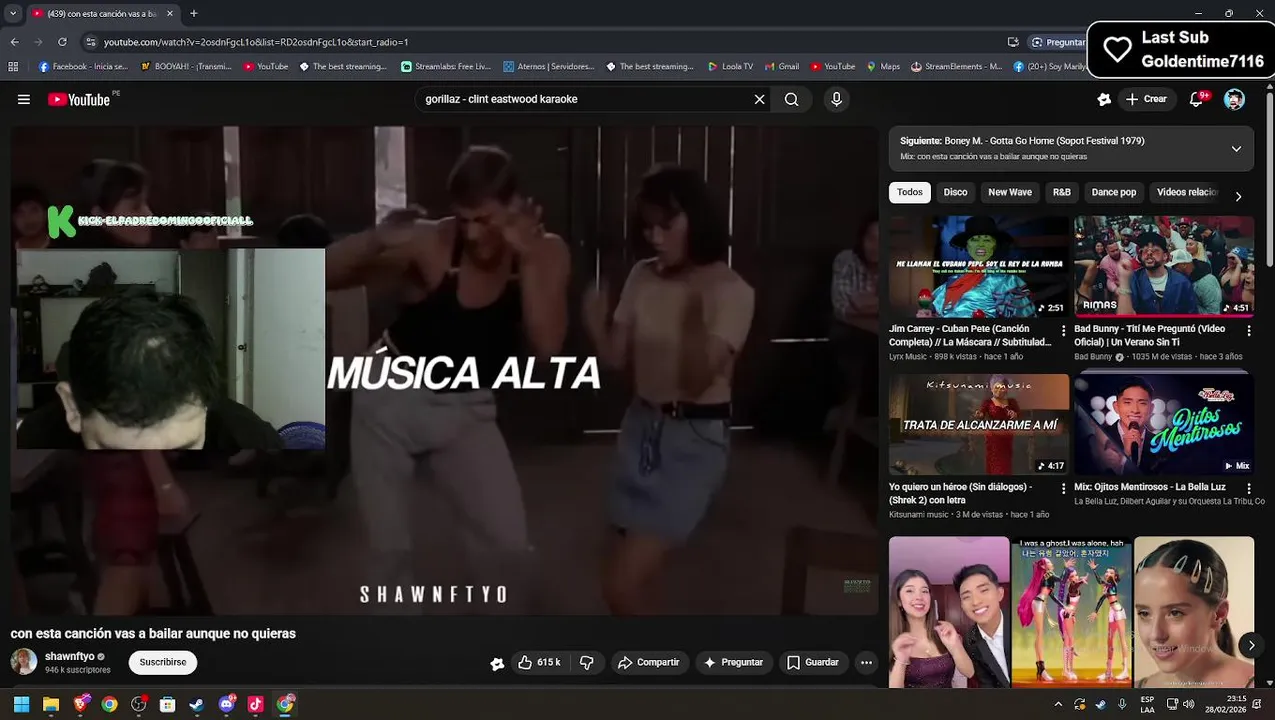Open options for Yo quiero un héroe video
The height and width of the screenshot is (720, 1275).
(x=1063, y=489)
